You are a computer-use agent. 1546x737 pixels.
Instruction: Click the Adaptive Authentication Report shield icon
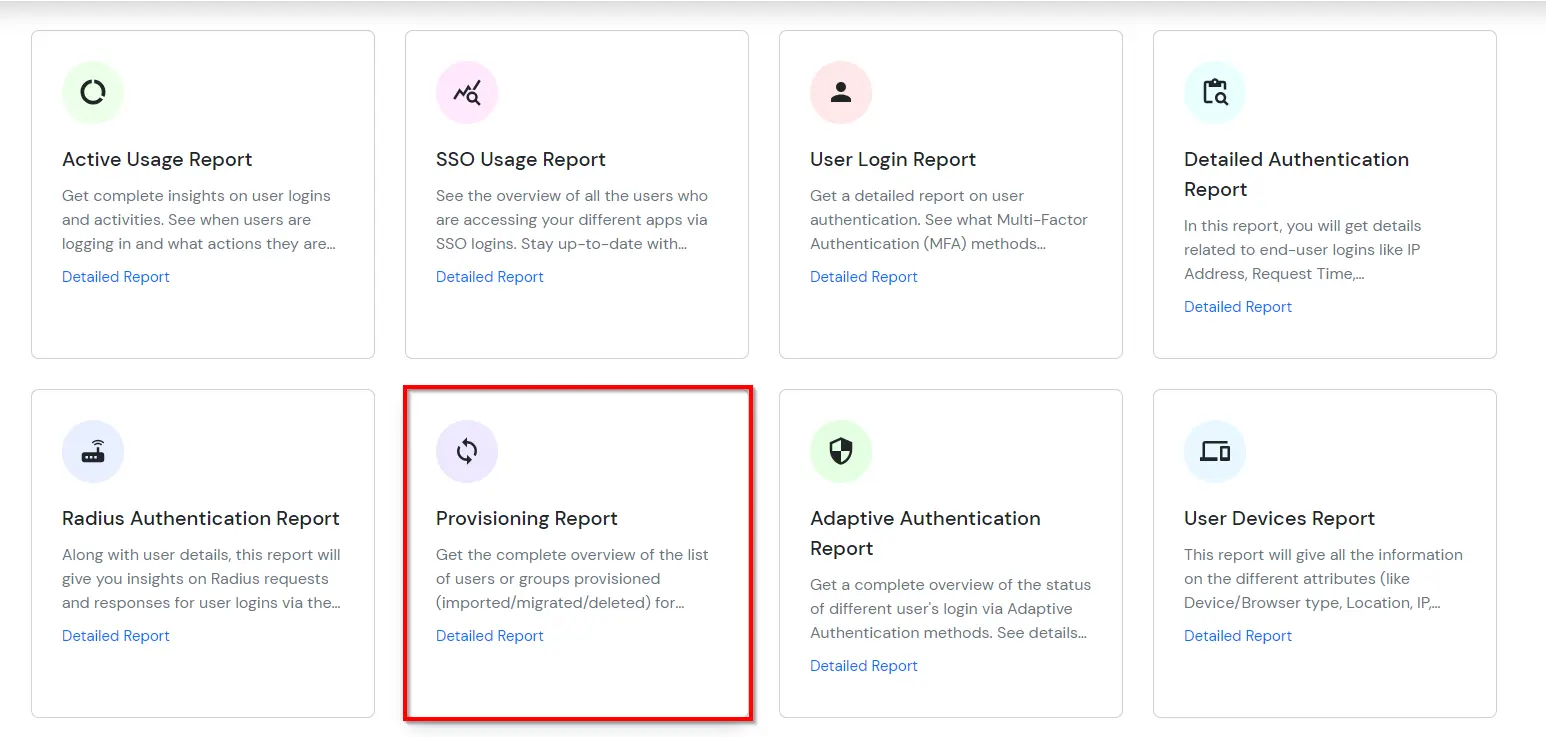click(840, 451)
